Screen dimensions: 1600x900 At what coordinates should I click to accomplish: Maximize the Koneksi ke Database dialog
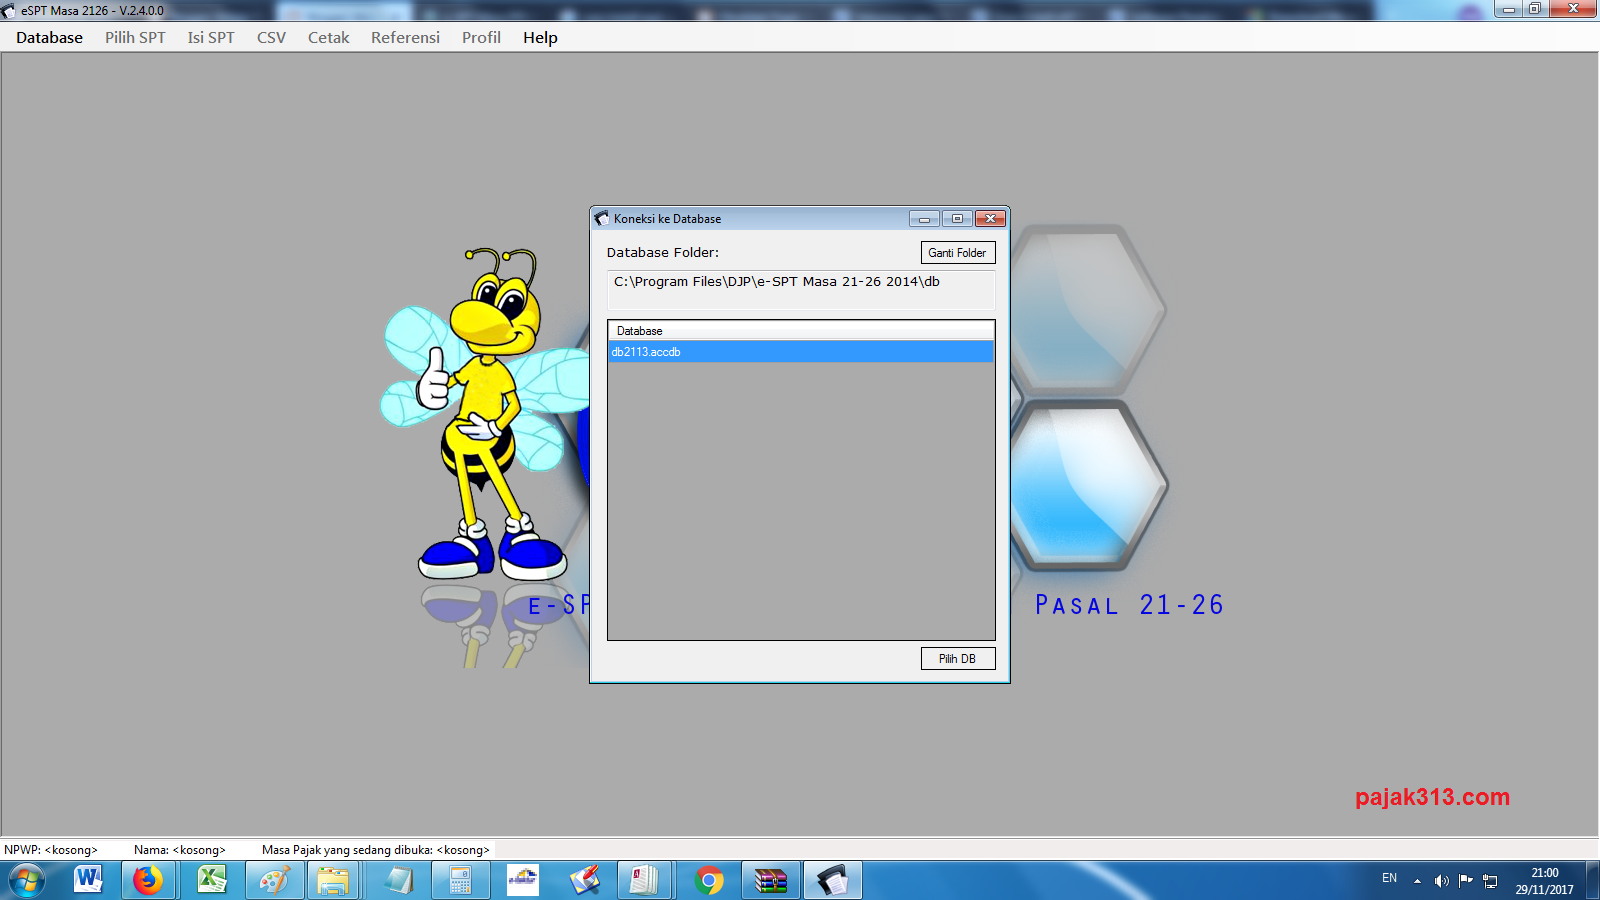(x=957, y=219)
